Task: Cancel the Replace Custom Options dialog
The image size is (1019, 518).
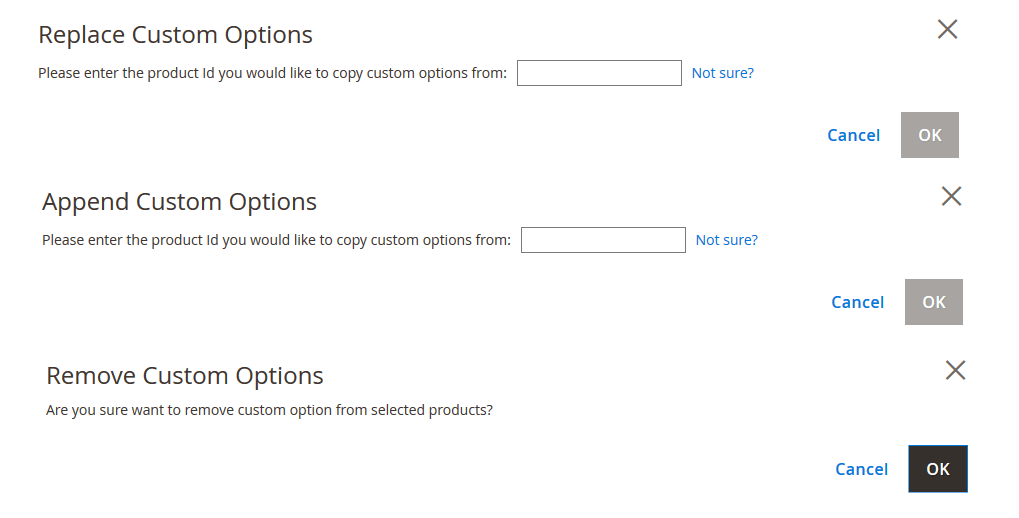Action: pos(853,135)
